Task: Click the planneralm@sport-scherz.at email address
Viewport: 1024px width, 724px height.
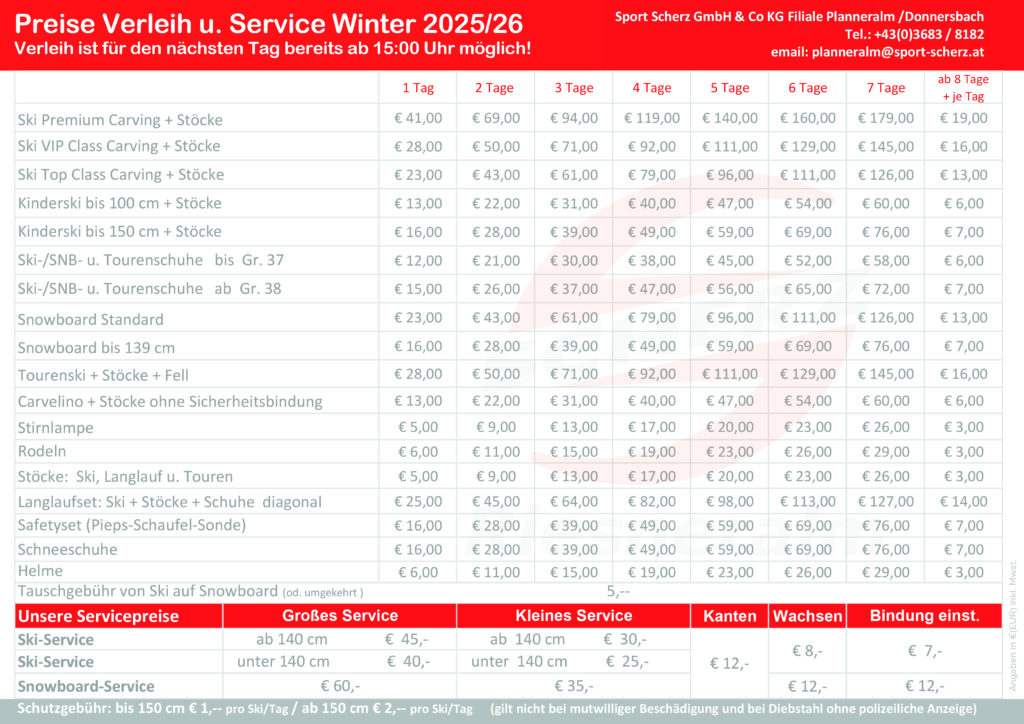Action: click(x=878, y=52)
